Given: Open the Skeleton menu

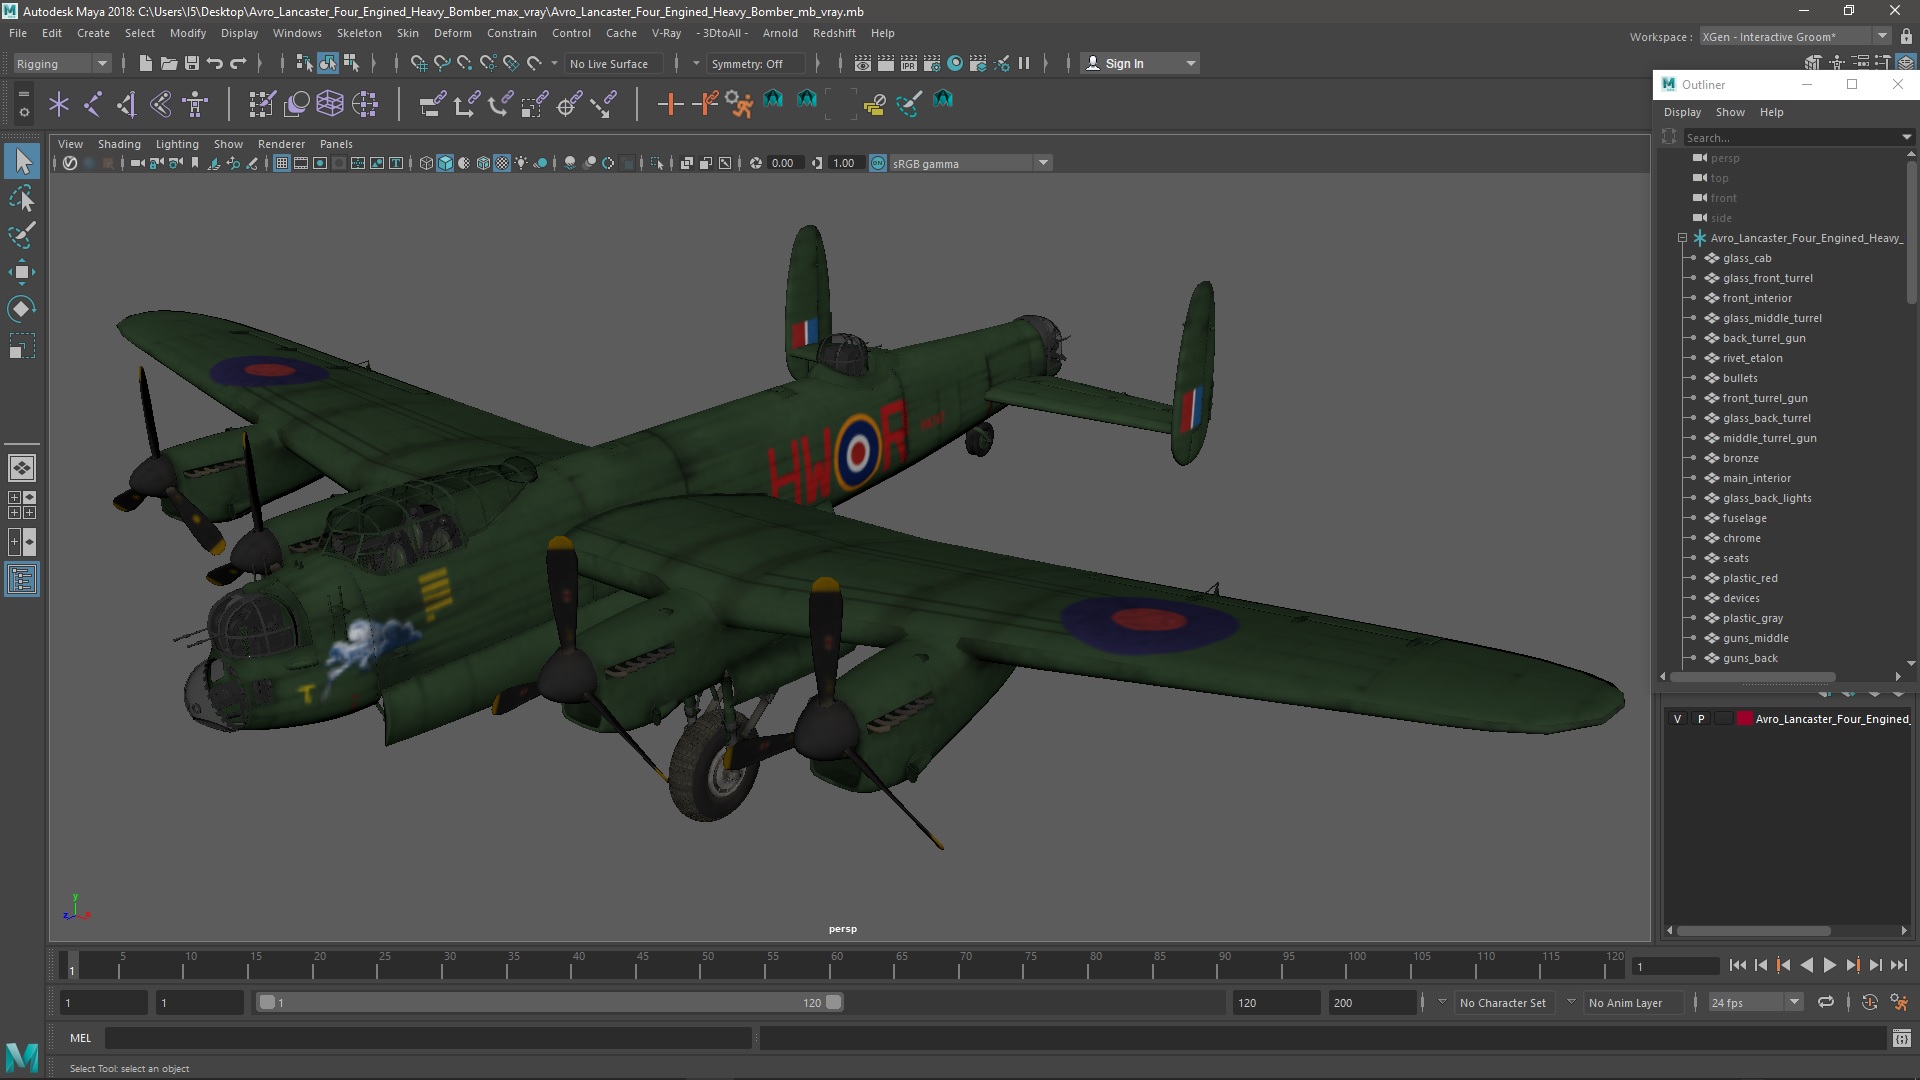Looking at the screenshot, I should pyautogui.click(x=359, y=33).
